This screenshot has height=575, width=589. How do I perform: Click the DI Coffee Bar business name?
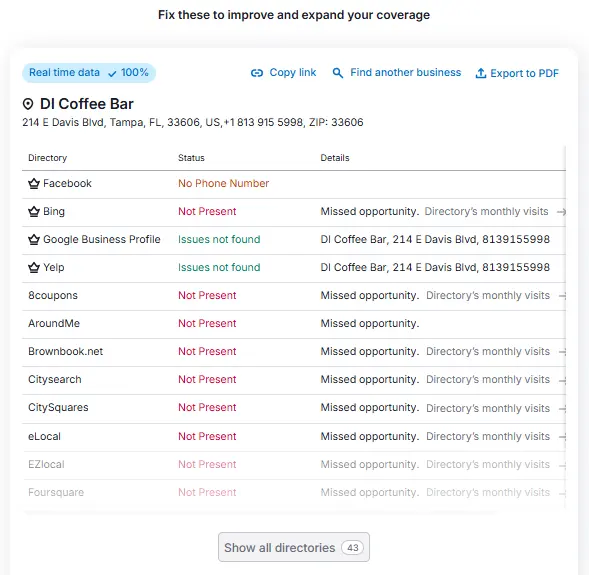[x=87, y=104]
